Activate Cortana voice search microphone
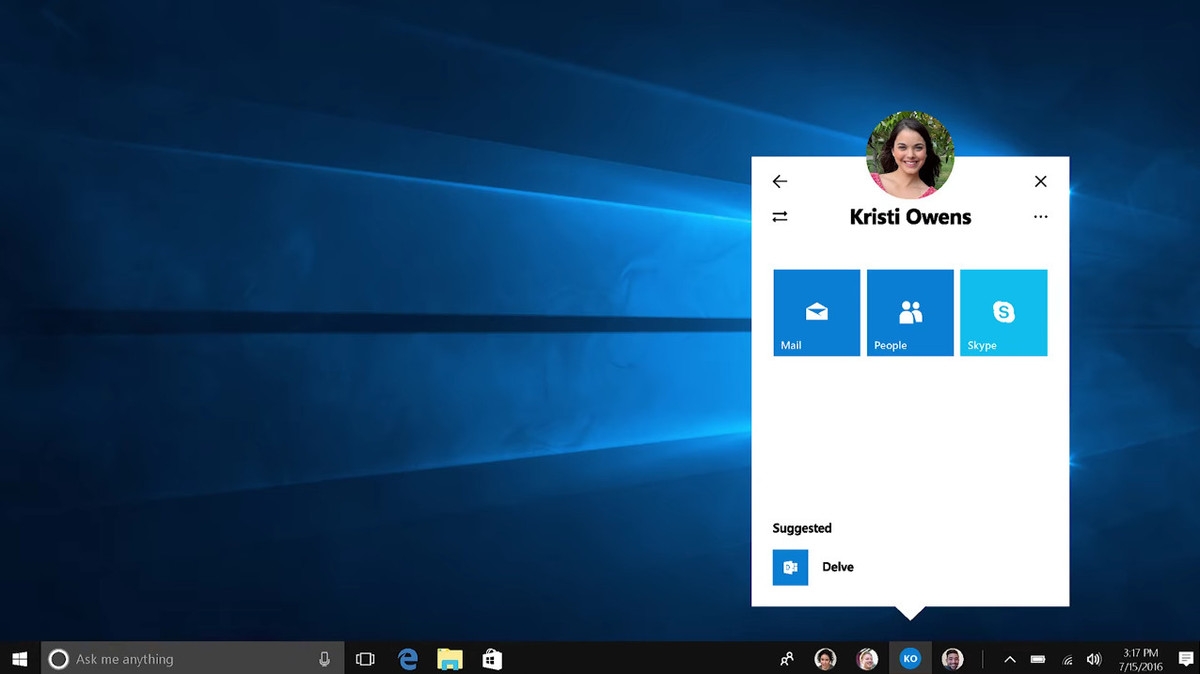 coord(324,658)
